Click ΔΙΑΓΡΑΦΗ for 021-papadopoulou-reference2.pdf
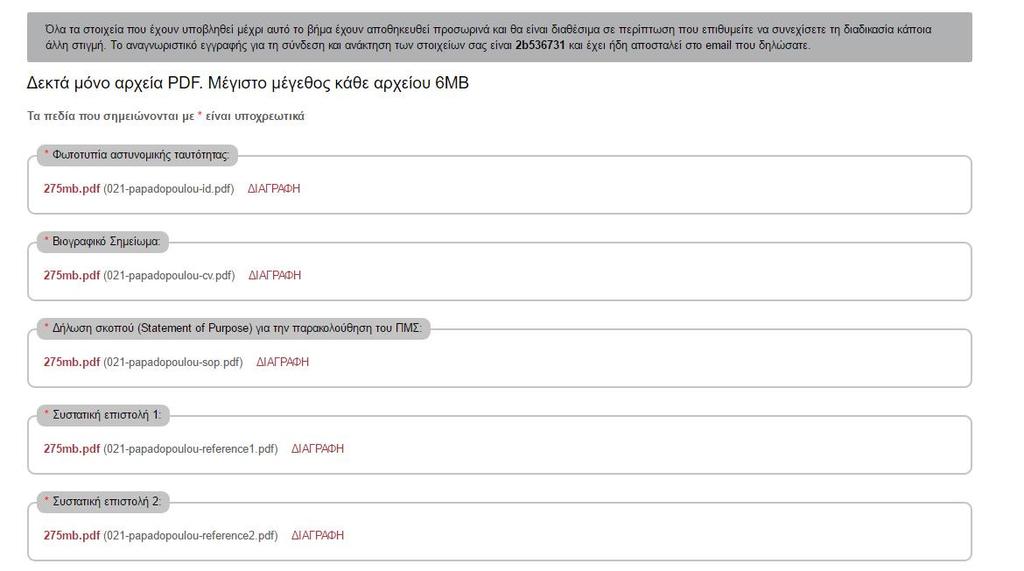 (317, 535)
